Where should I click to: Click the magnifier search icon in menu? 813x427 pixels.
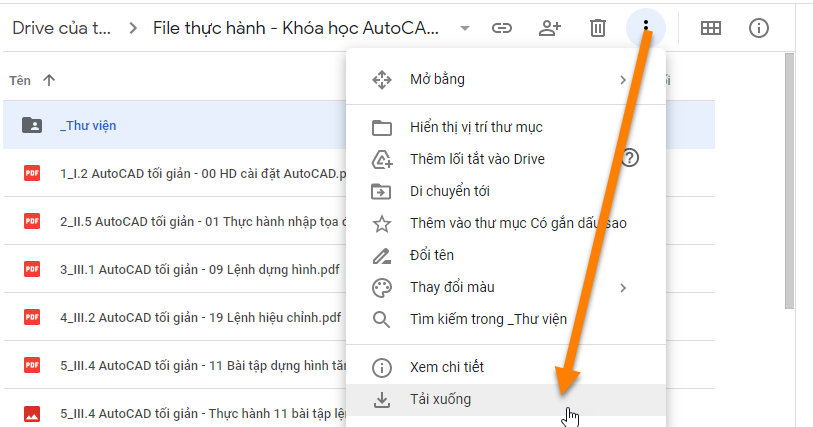(382, 320)
